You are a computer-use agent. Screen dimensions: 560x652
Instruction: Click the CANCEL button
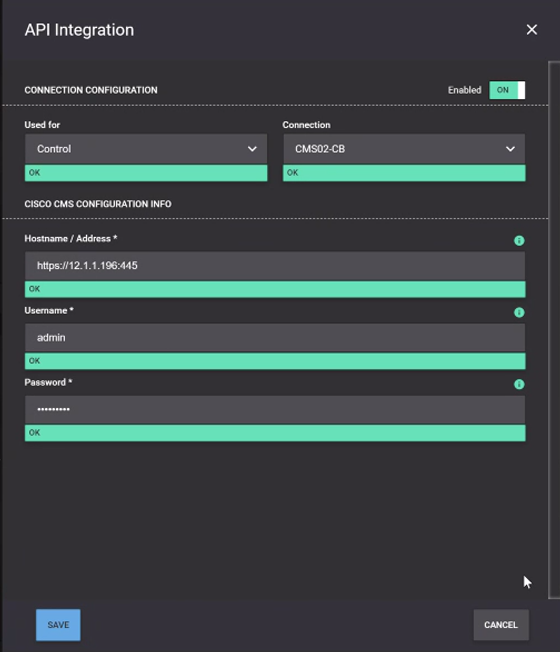501,625
